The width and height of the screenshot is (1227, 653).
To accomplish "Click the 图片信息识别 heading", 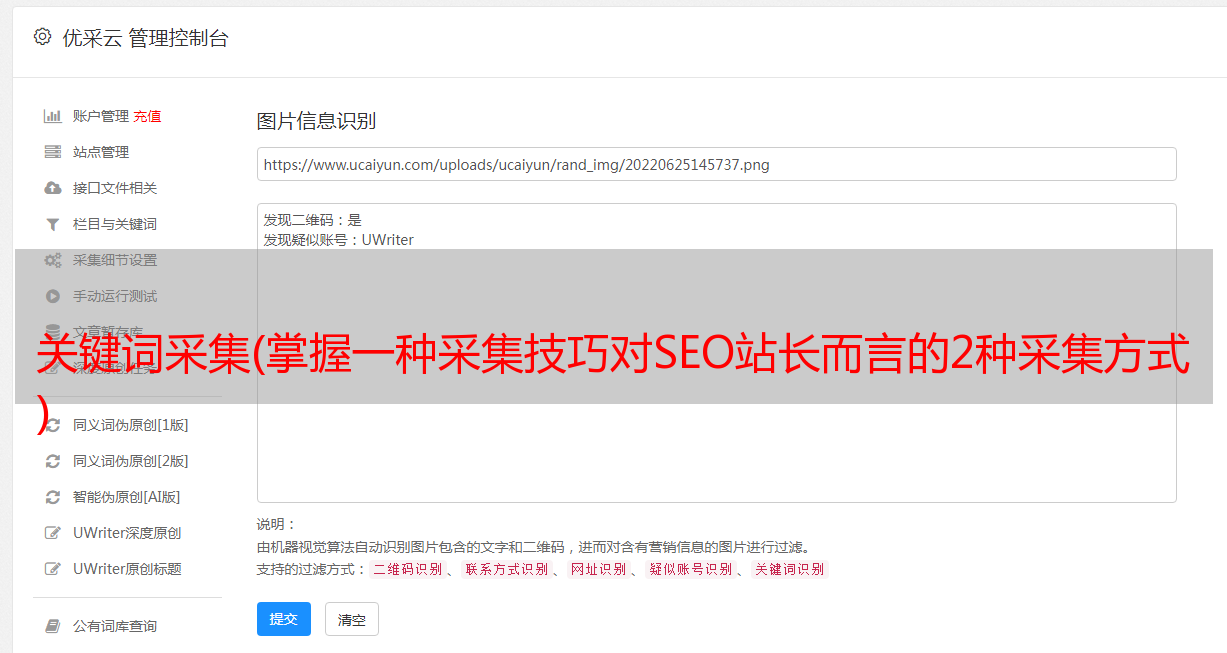I will (316, 121).
